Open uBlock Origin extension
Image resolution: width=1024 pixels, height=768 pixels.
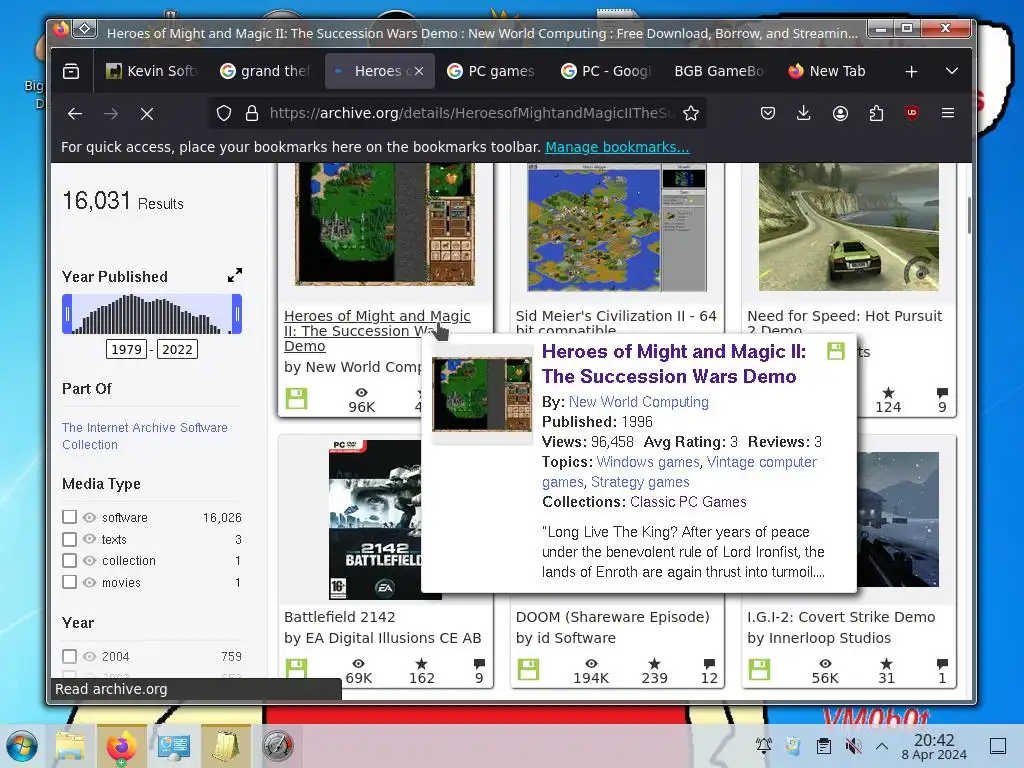pos(912,113)
